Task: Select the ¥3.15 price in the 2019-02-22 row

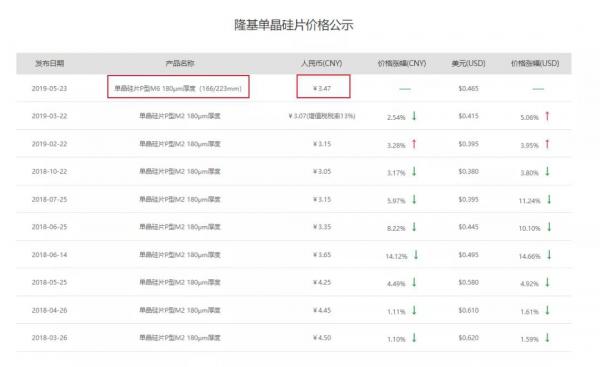Action: (322, 144)
